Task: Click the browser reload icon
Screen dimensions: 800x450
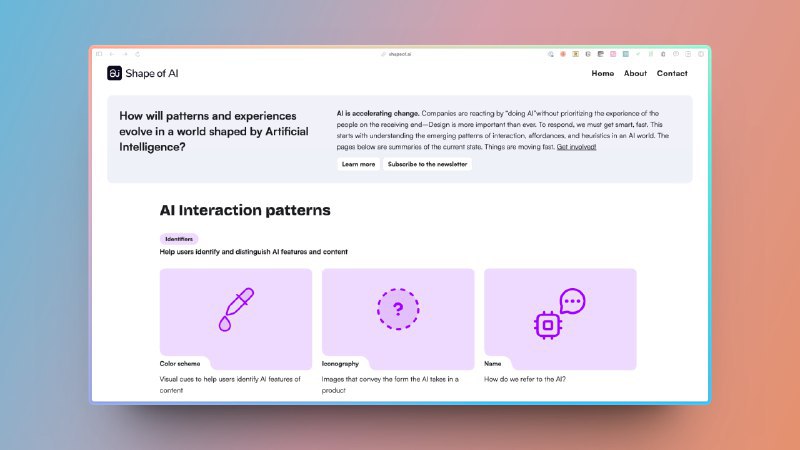Action: click(137, 53)
